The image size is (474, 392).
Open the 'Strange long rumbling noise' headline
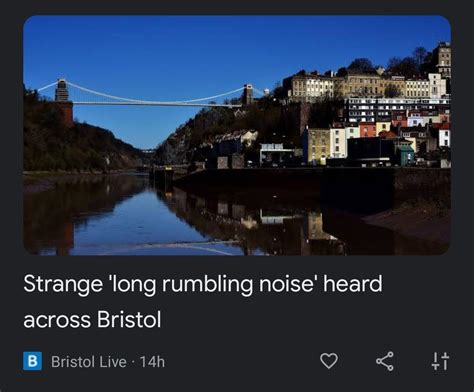click(203, 302)
